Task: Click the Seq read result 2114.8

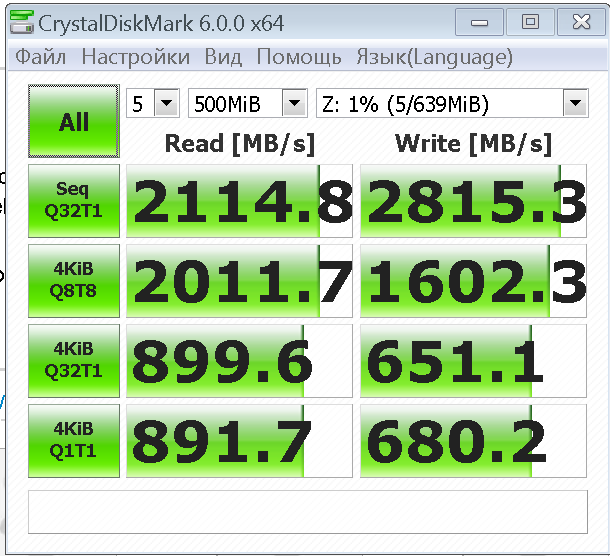Action: [x=239, y=201]
